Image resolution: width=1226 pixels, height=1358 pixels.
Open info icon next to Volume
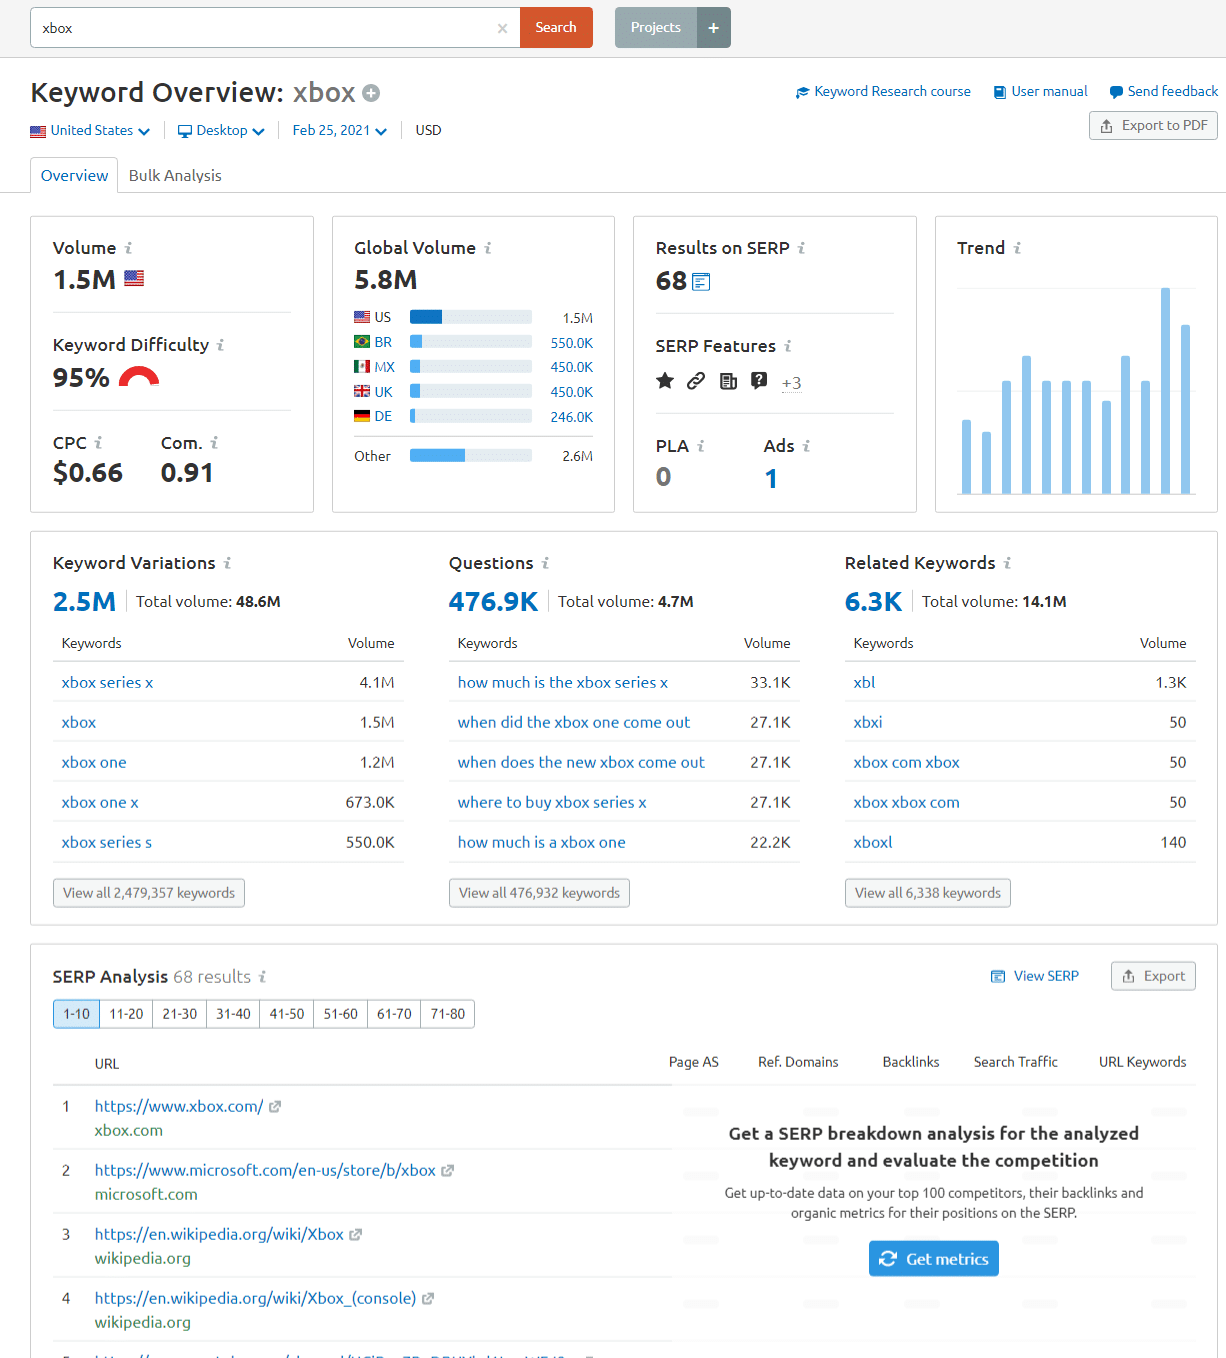[128, 248]
